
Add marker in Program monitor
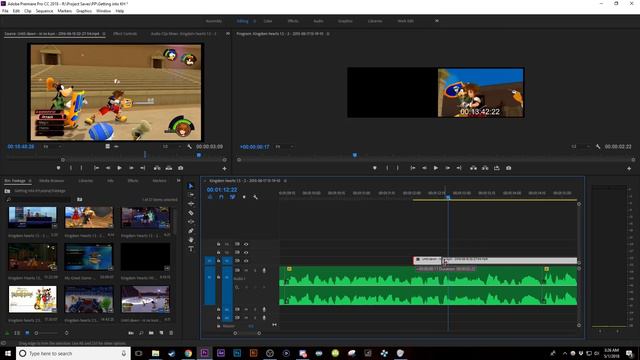click(375, 168)
